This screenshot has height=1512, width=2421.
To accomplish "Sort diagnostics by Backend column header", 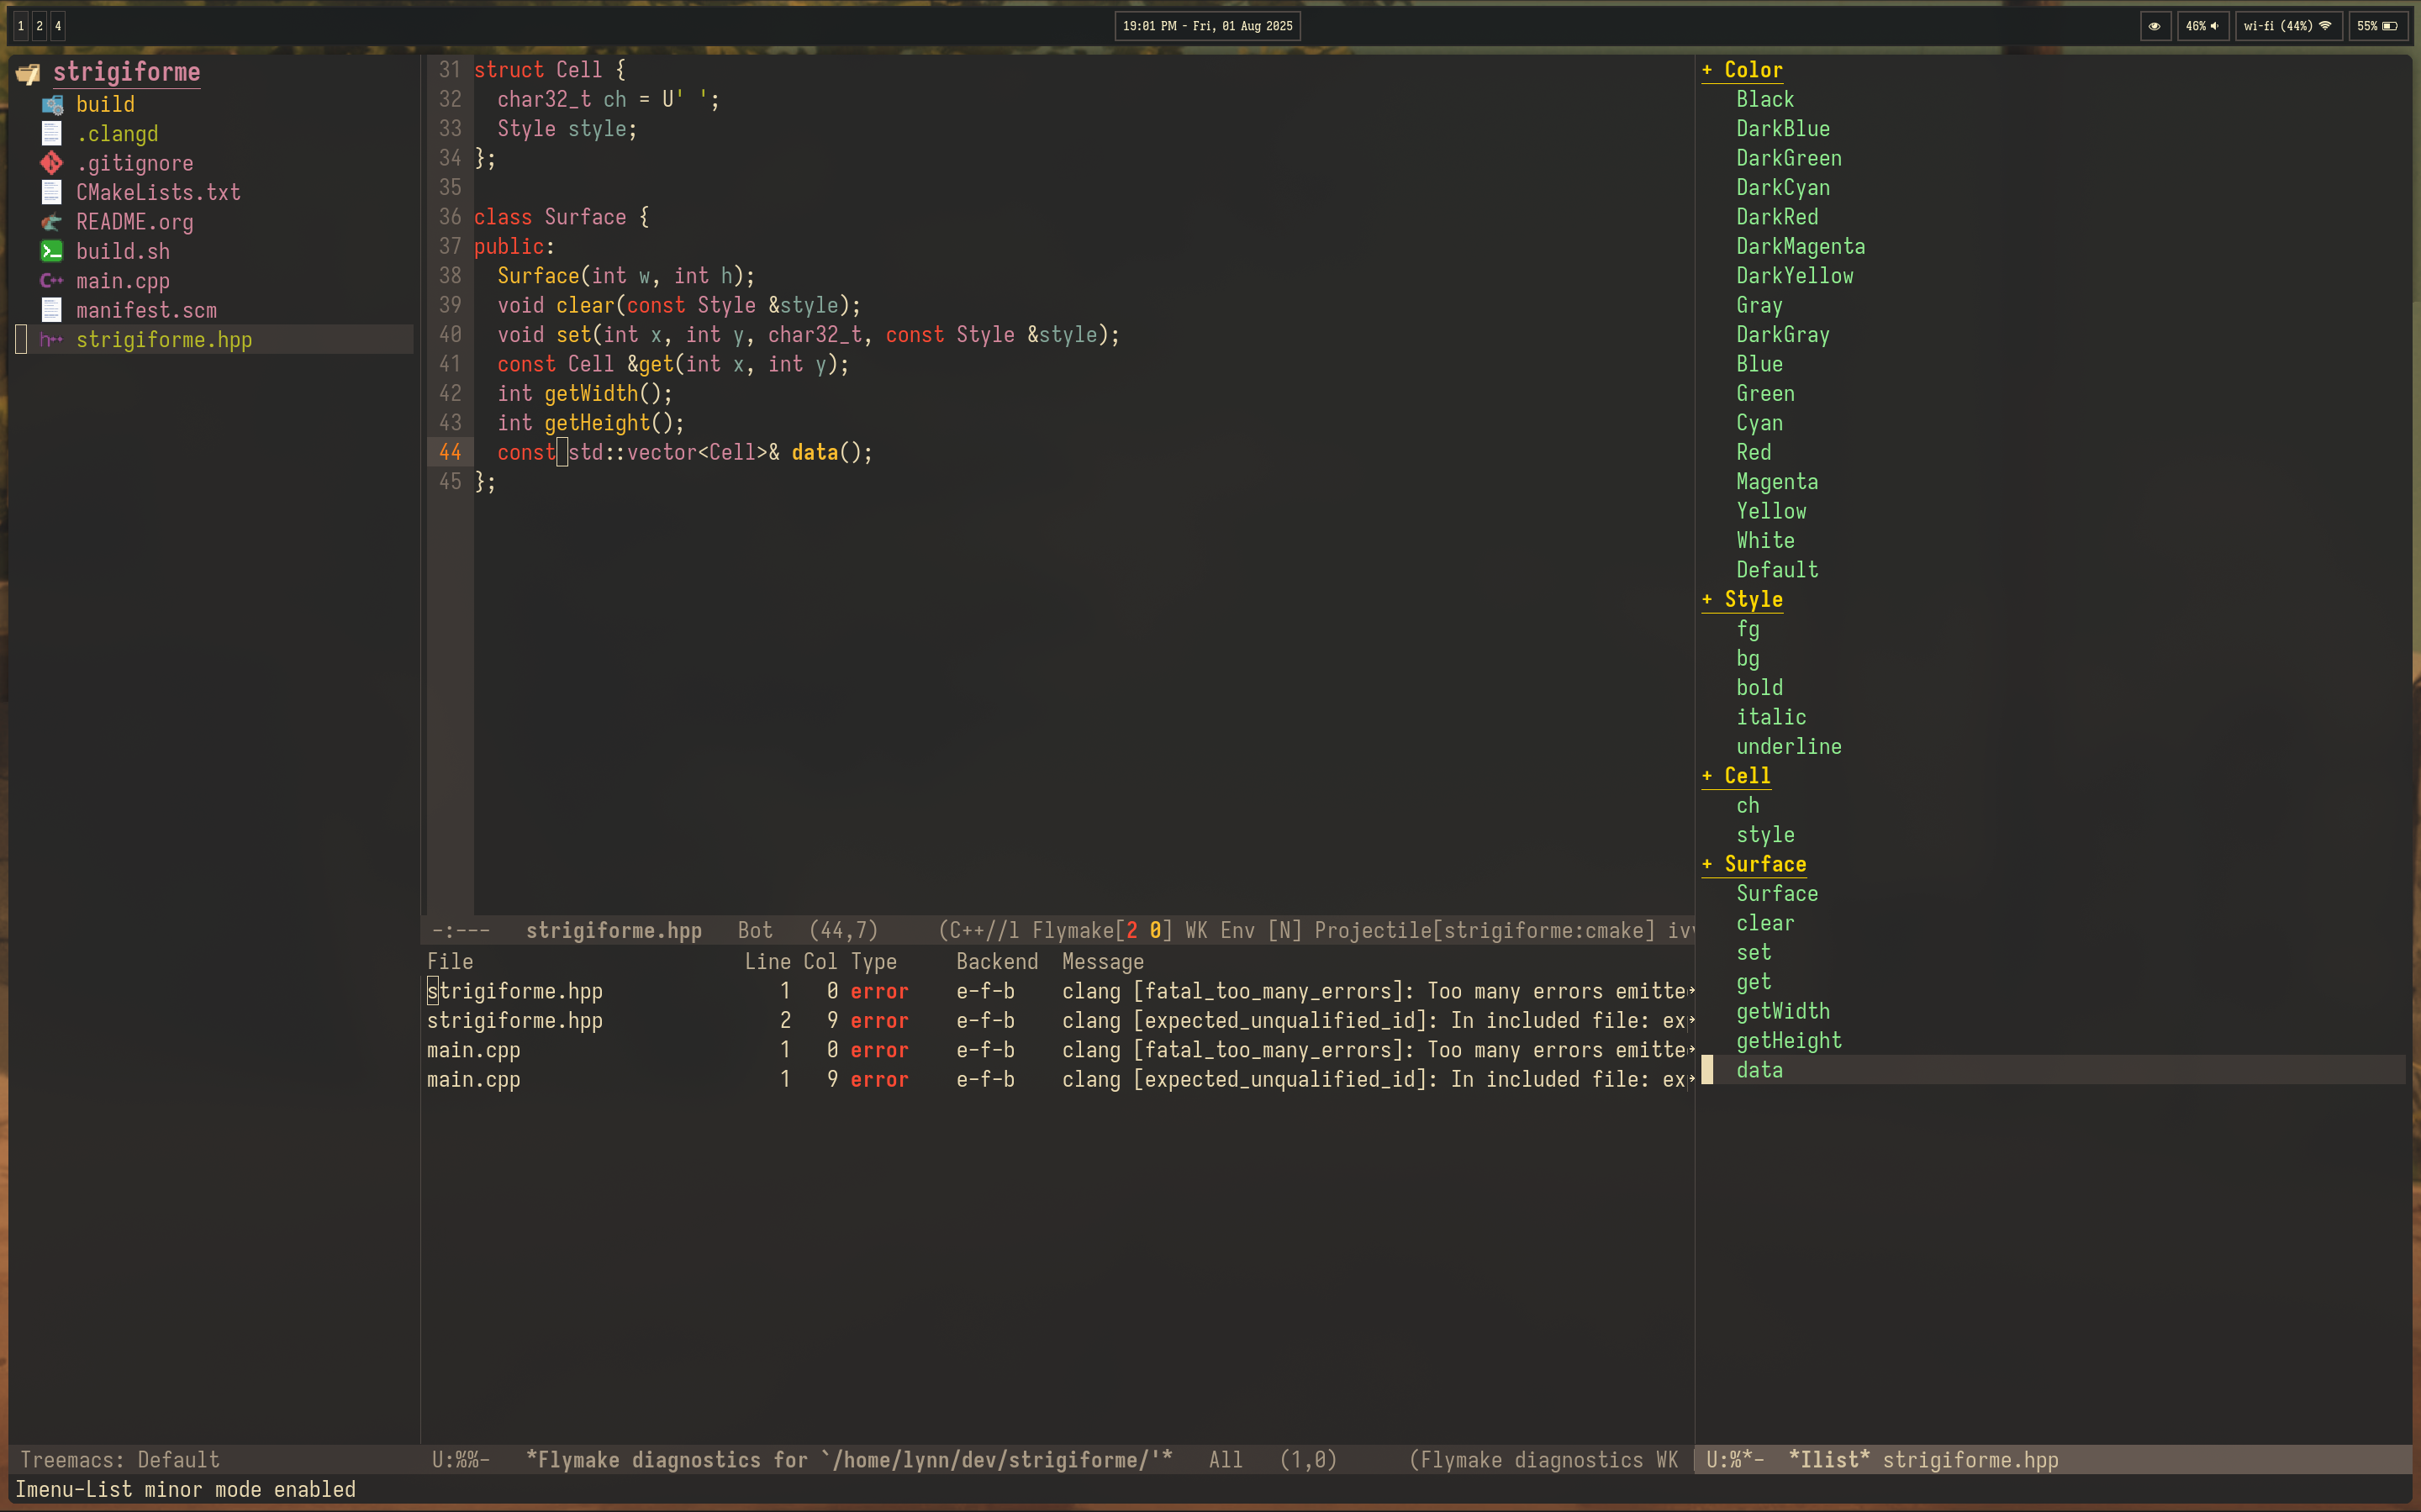I will coord(997,961).
